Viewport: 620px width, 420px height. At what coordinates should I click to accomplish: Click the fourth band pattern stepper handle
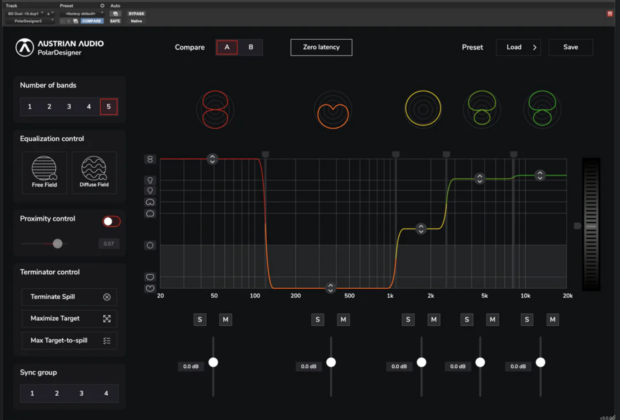tap(480, 179)
